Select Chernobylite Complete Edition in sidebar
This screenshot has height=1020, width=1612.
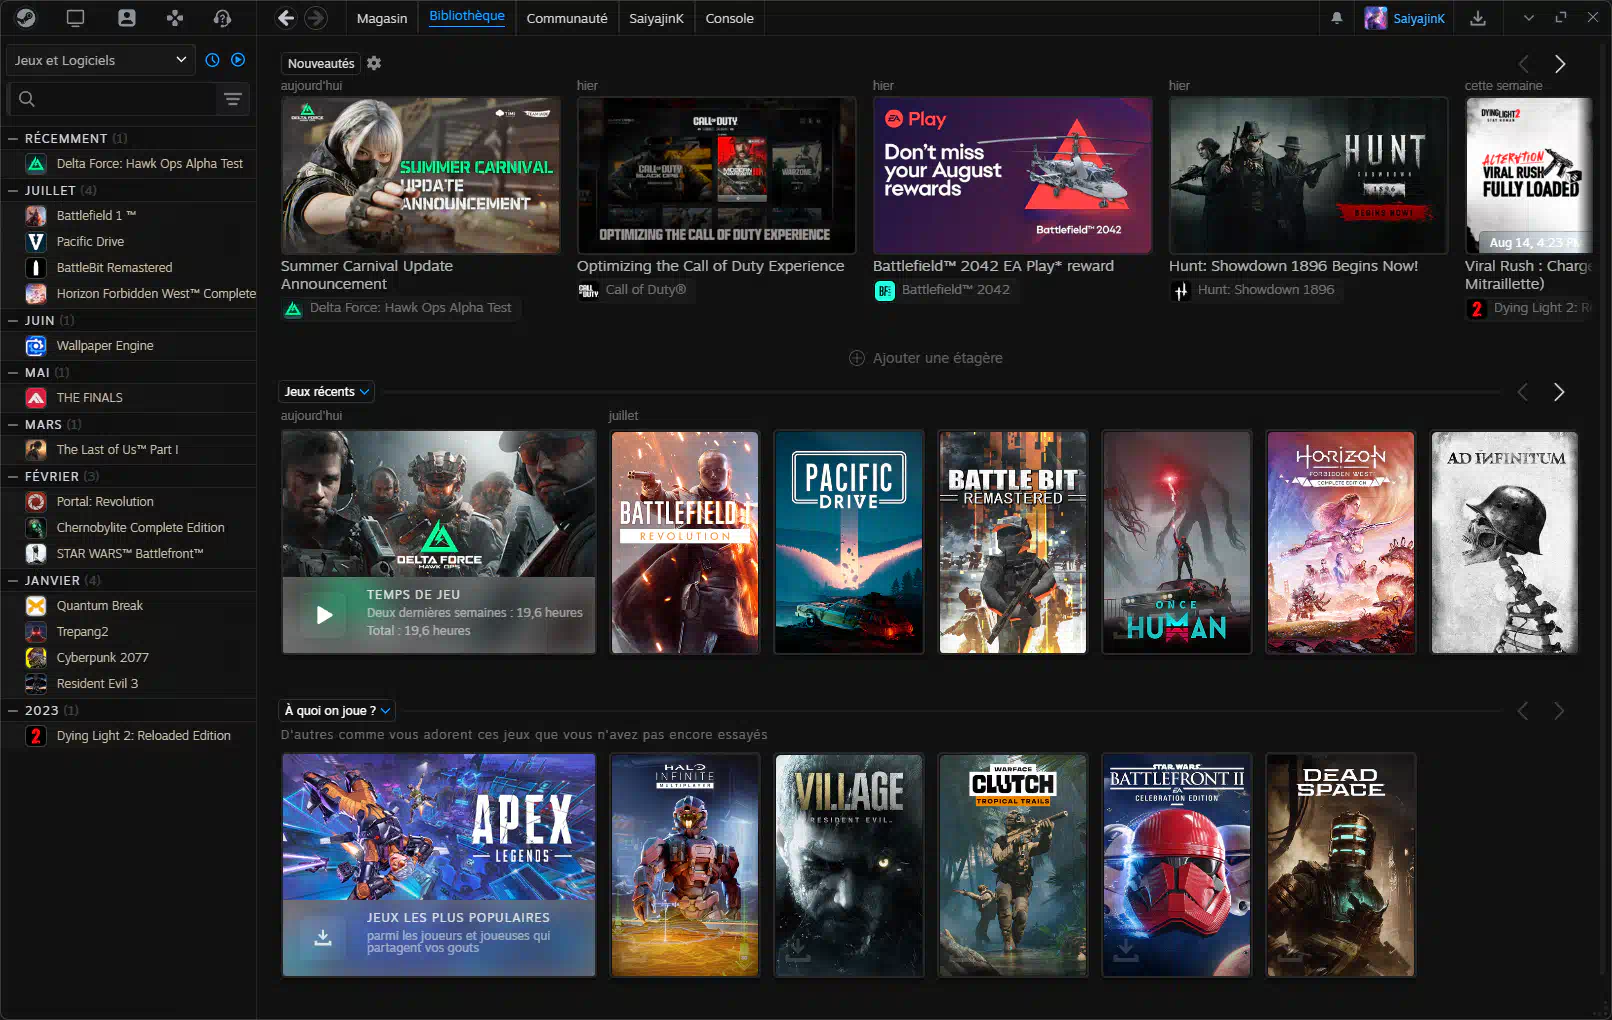click(128, 528)
